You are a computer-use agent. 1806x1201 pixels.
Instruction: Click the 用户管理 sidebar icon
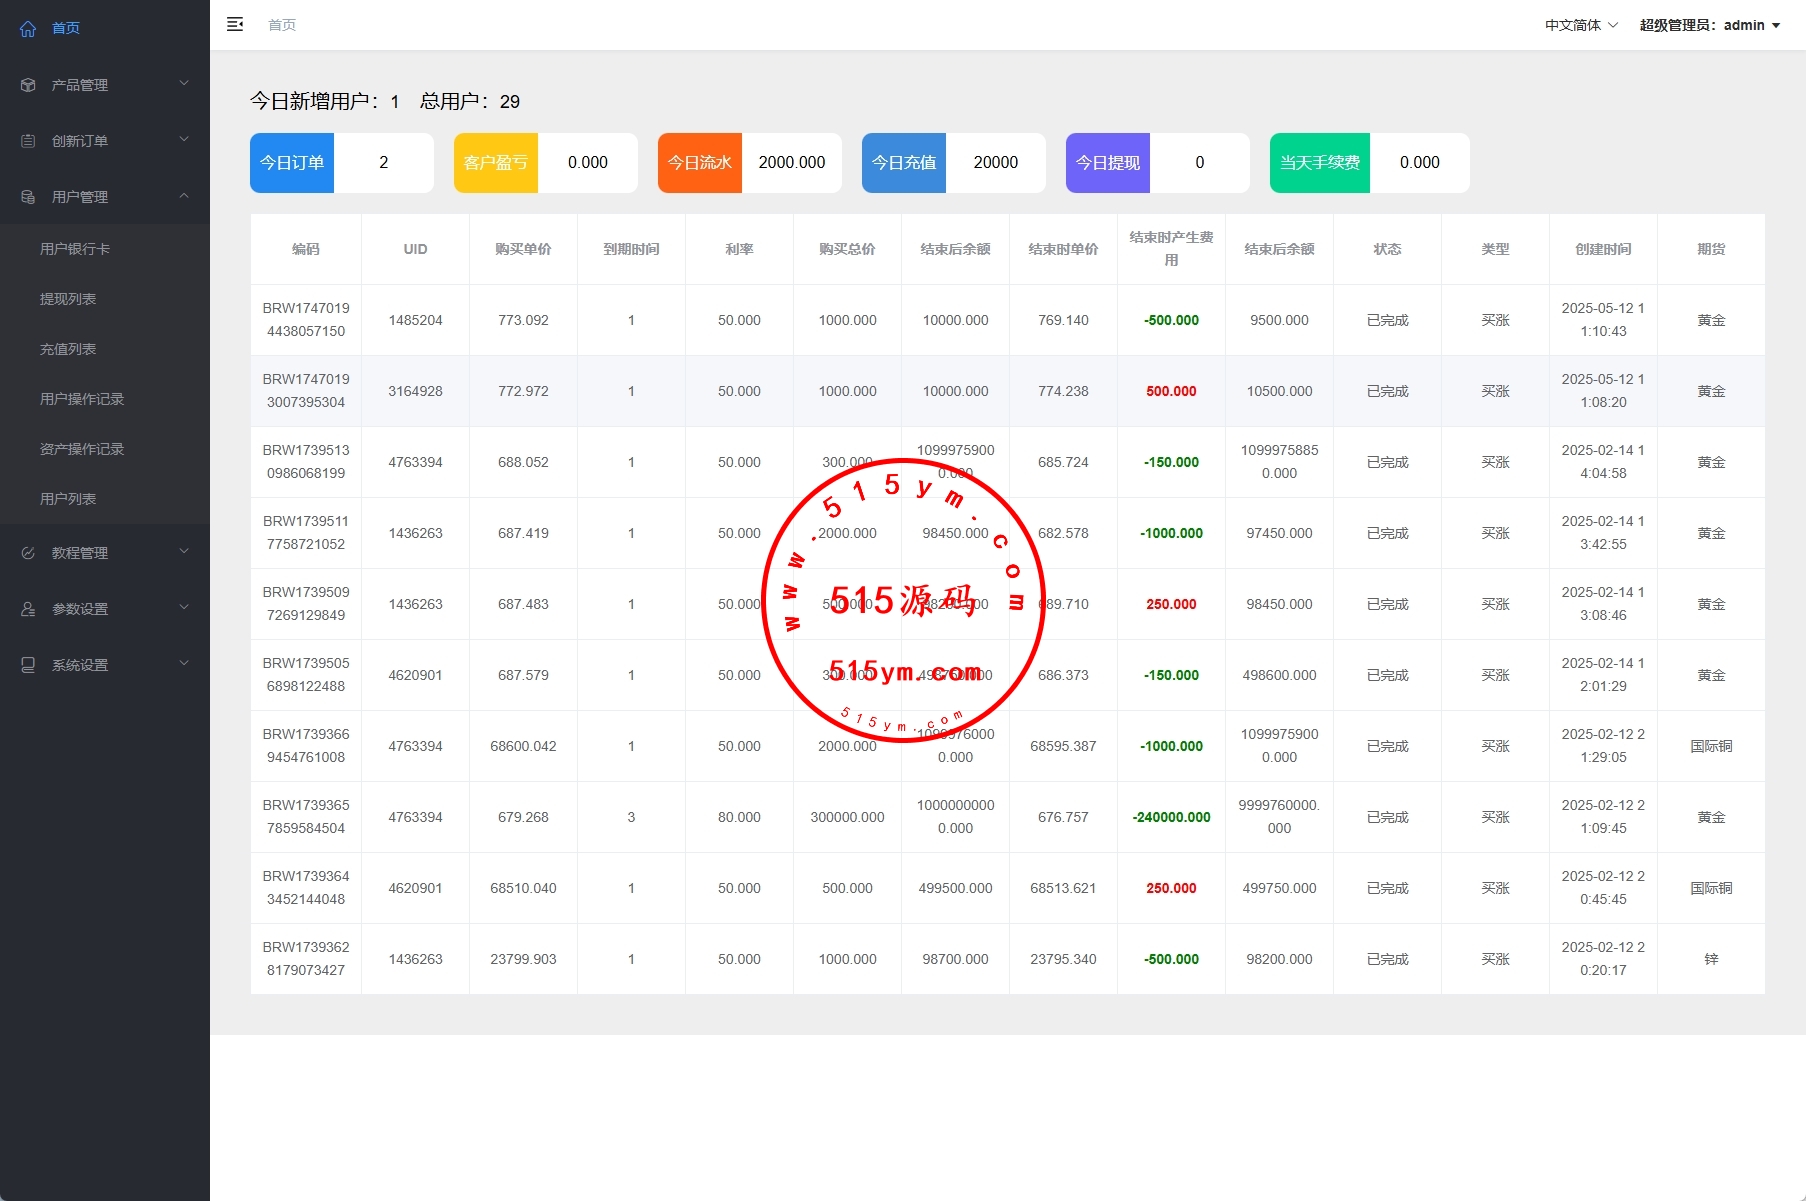28,197
